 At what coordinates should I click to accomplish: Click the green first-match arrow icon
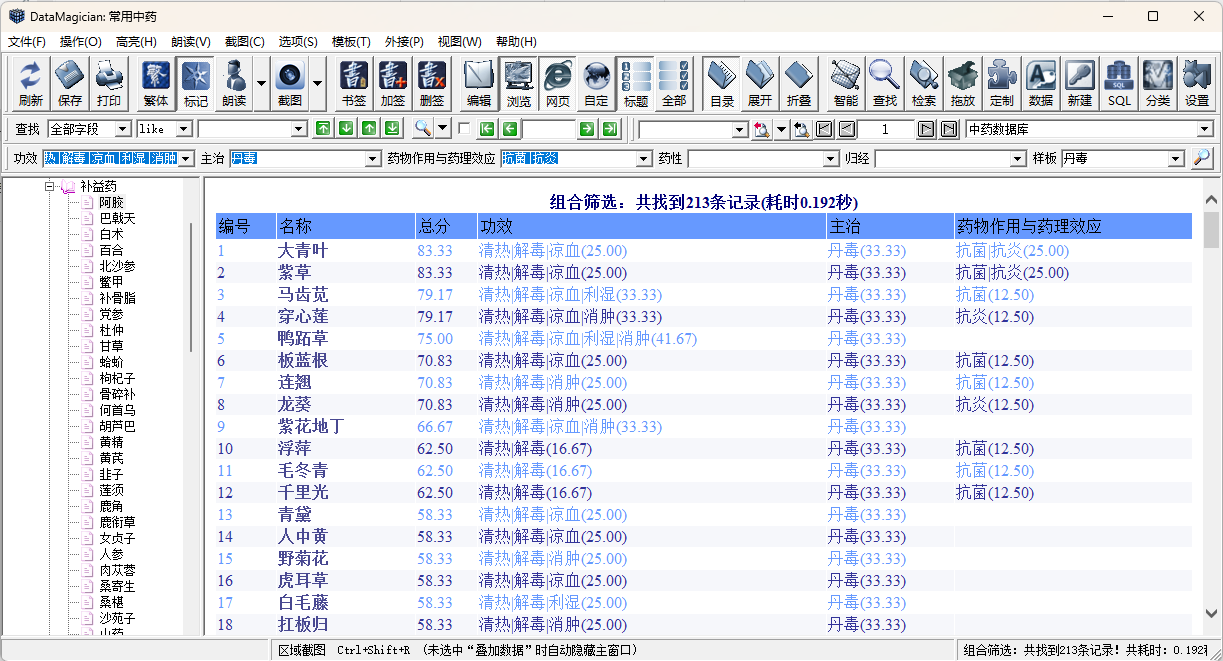coord(487,129)
